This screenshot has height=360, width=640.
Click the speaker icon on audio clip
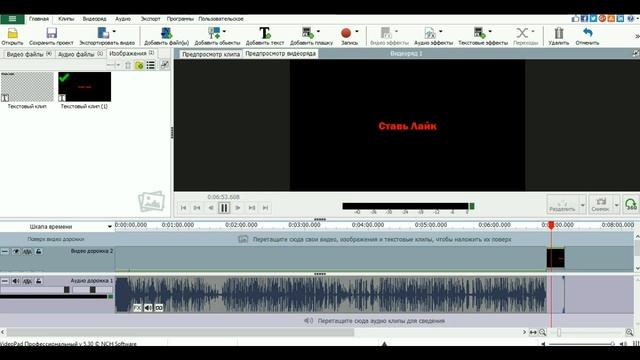click(148, 308)
